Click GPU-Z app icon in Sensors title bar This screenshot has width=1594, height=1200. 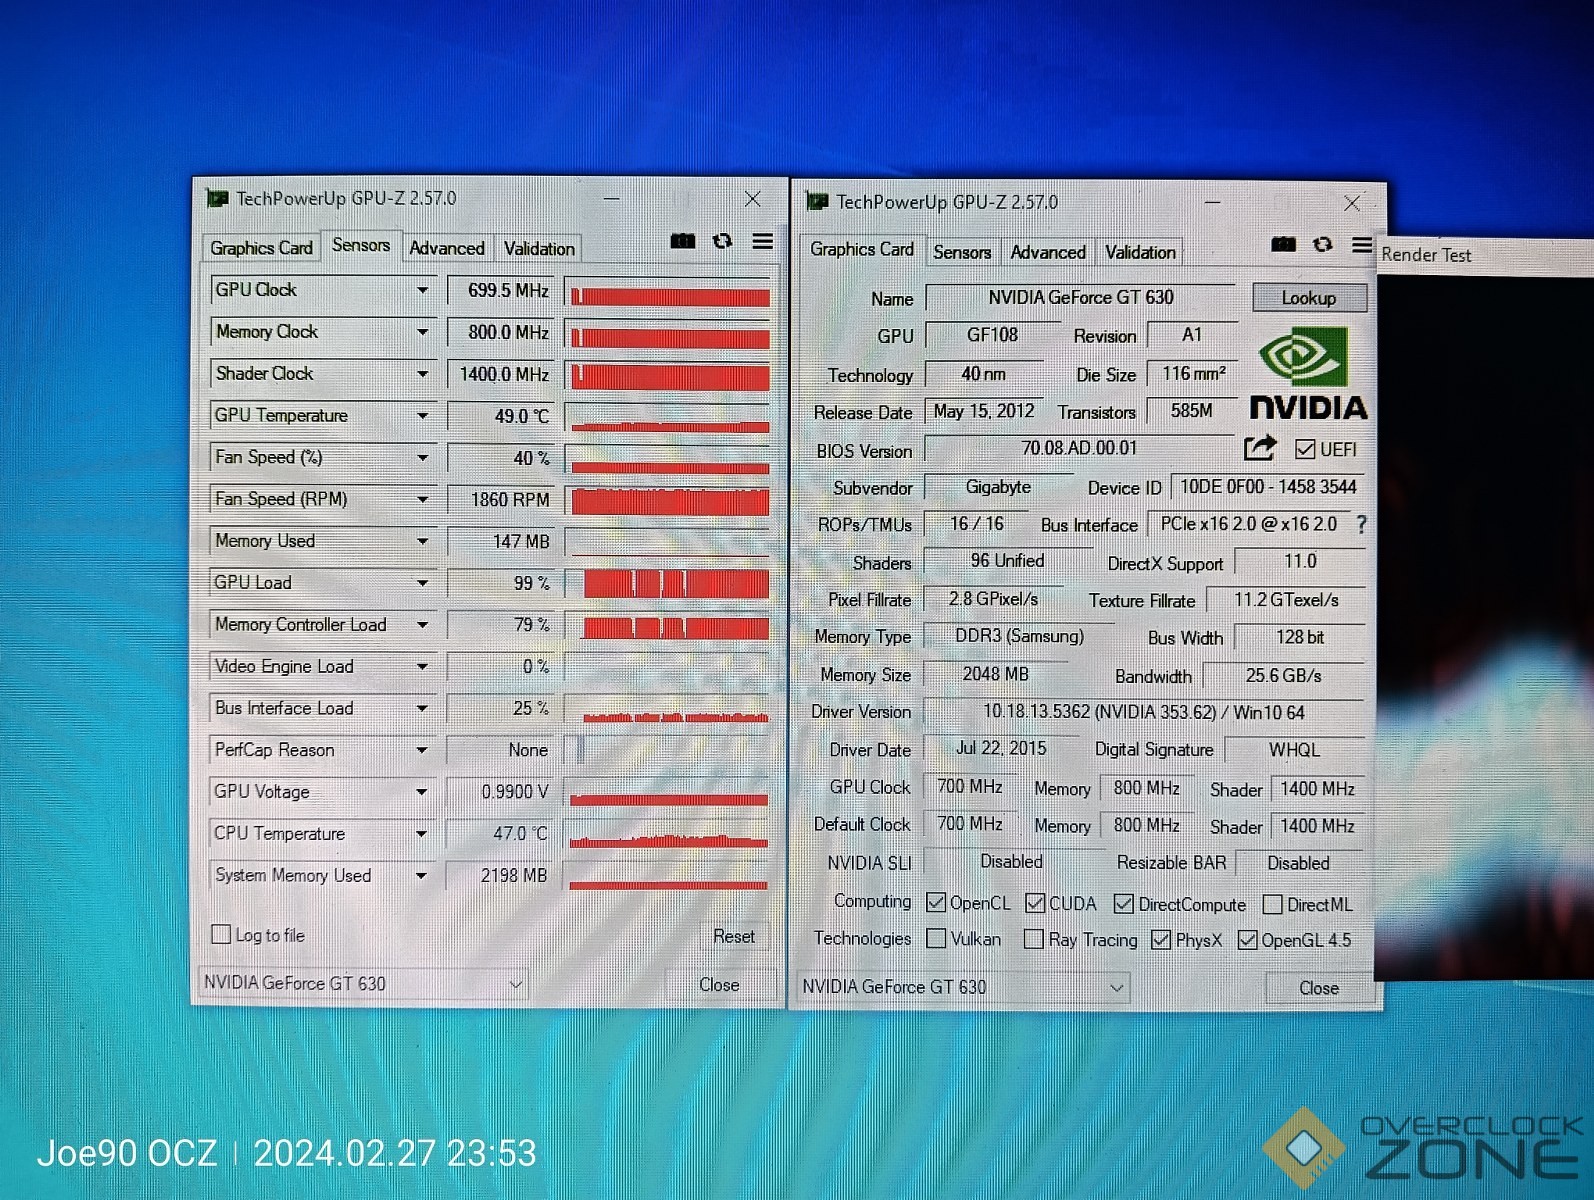coord(216,198)
